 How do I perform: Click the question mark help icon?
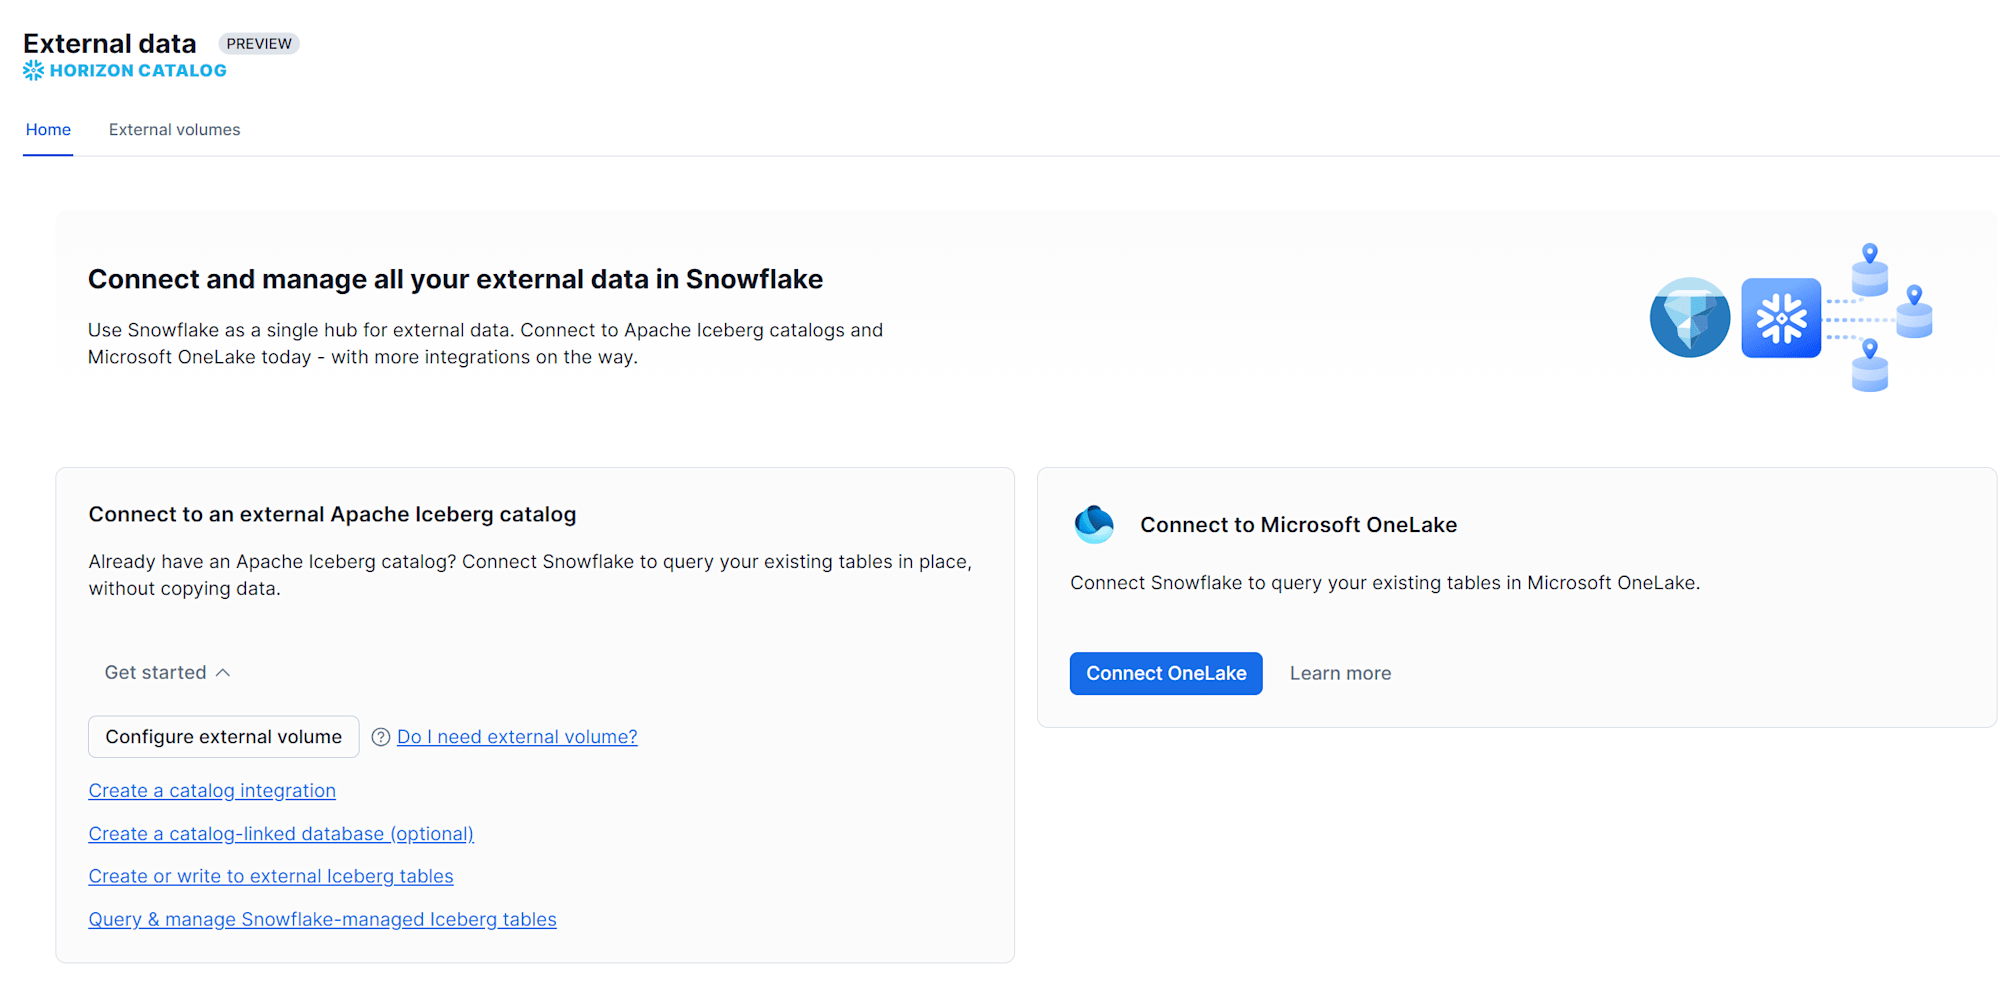381,737
